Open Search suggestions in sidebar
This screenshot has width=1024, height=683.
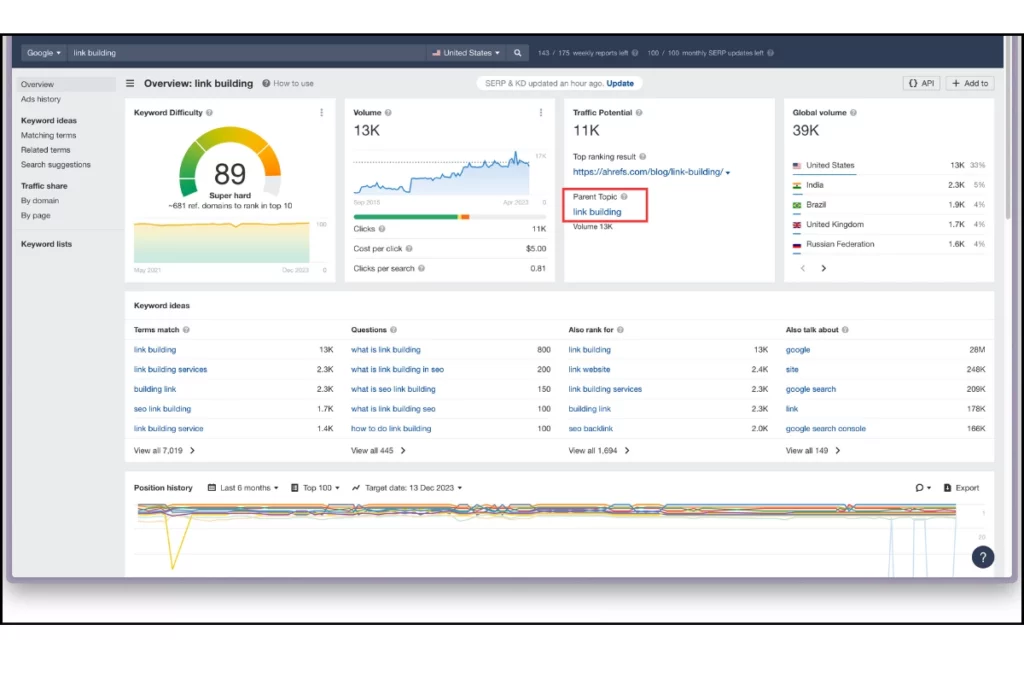pos(56,165)
